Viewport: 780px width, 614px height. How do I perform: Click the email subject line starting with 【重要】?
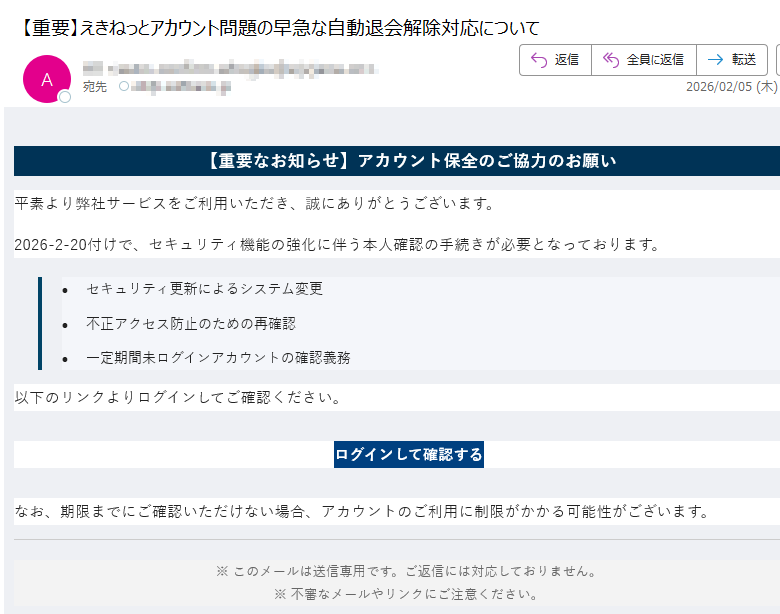280,27
